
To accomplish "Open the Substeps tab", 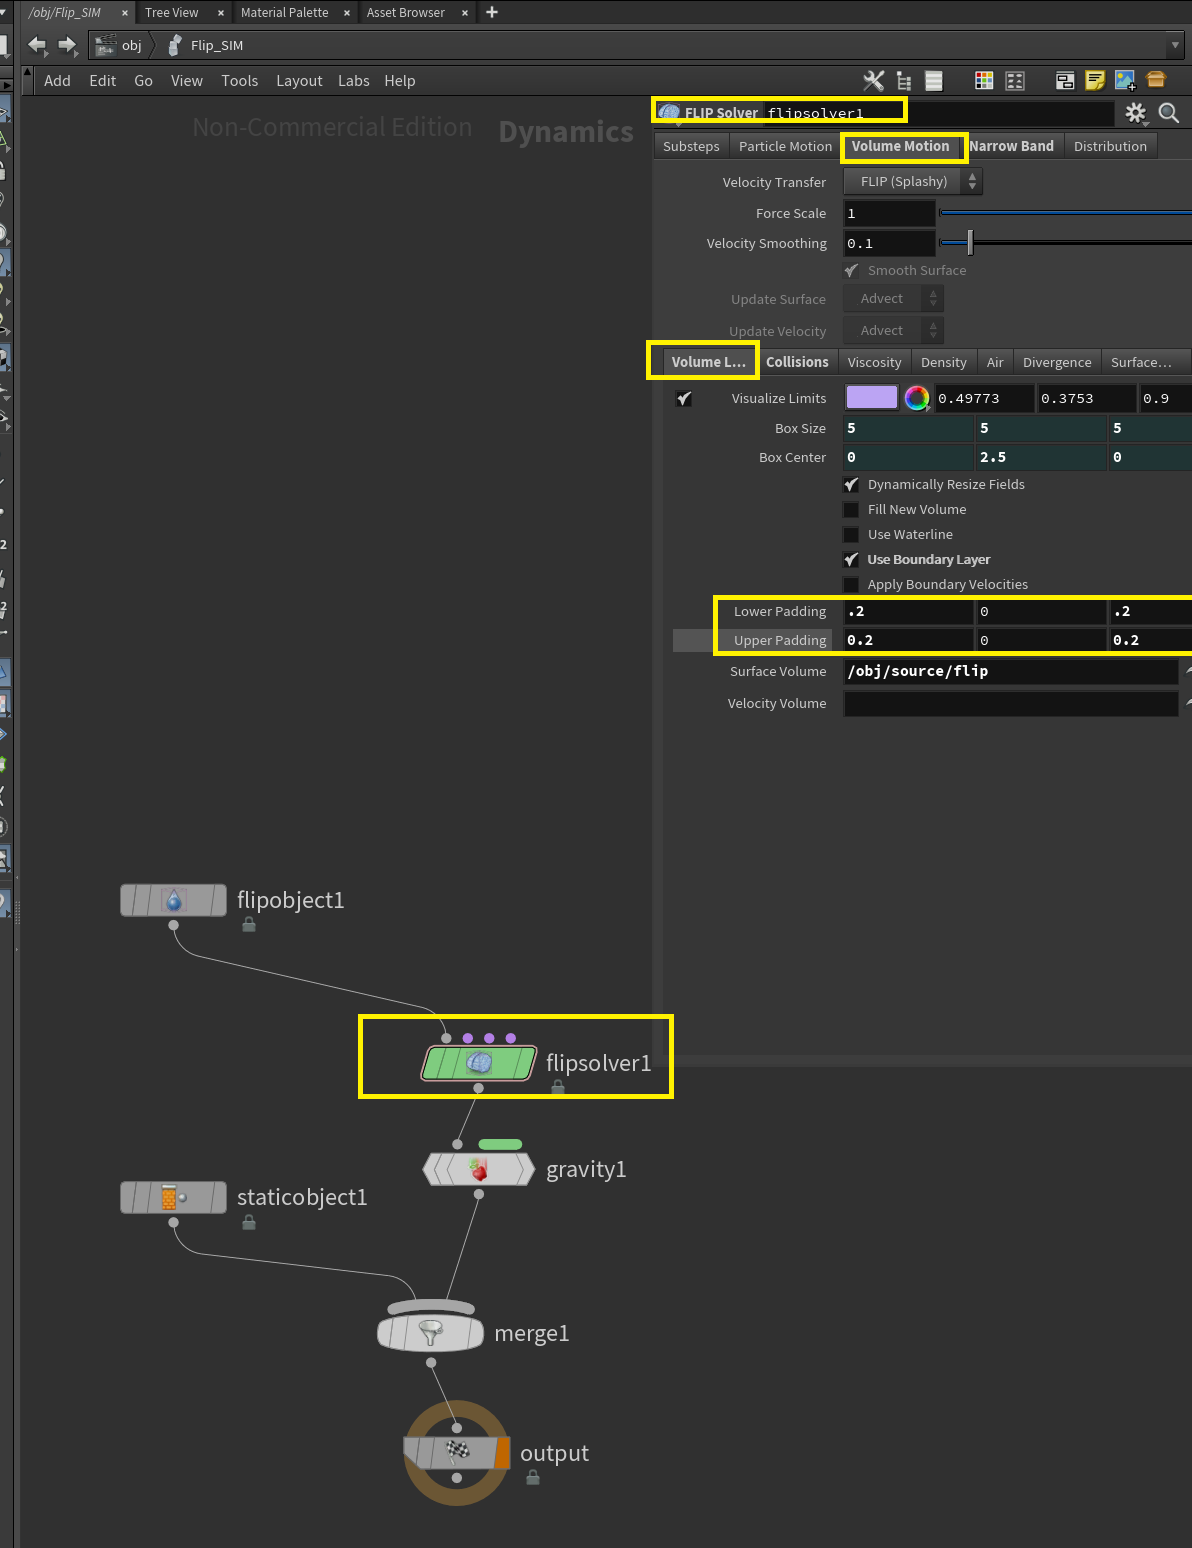I will tap(691, 146).
